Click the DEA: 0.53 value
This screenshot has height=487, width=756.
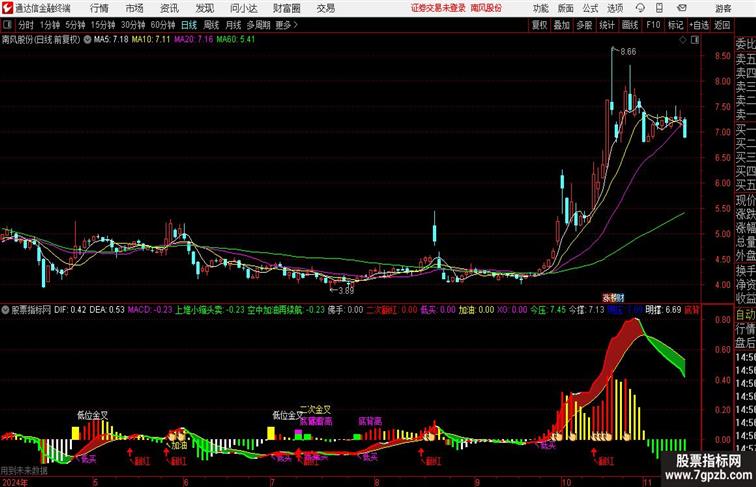[x=107, y=310]
